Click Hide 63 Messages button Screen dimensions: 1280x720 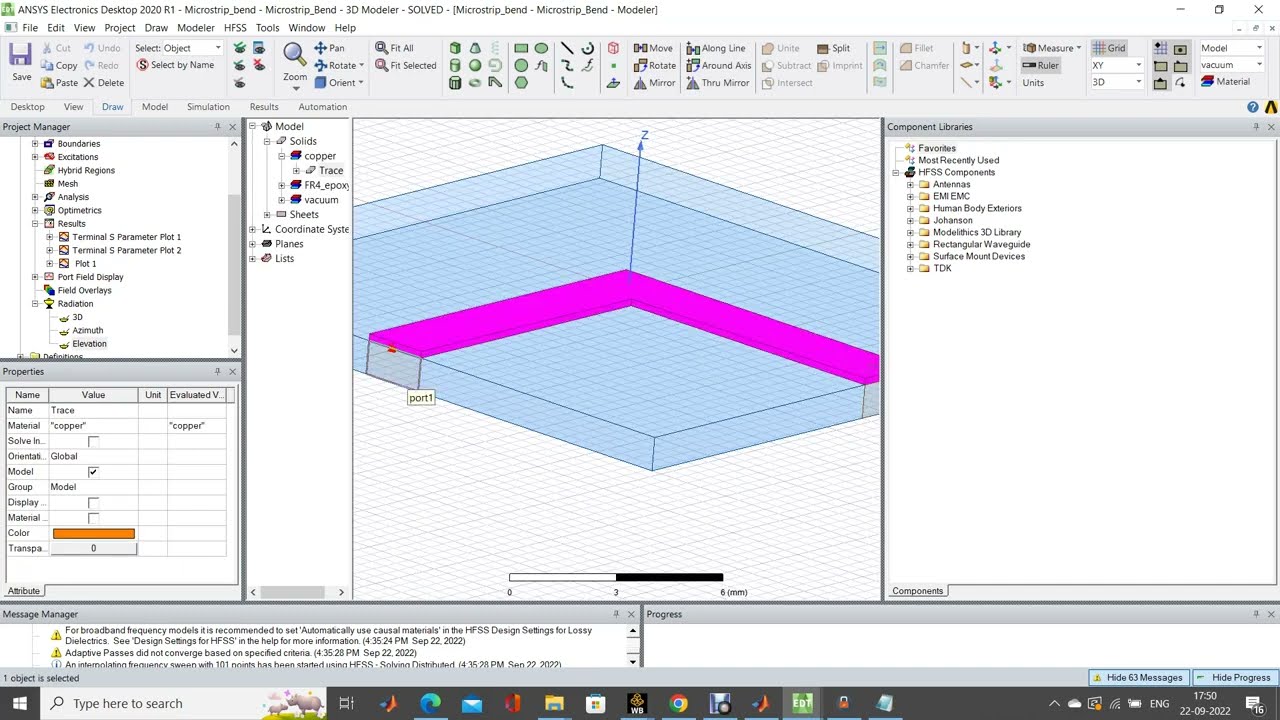1138,678
